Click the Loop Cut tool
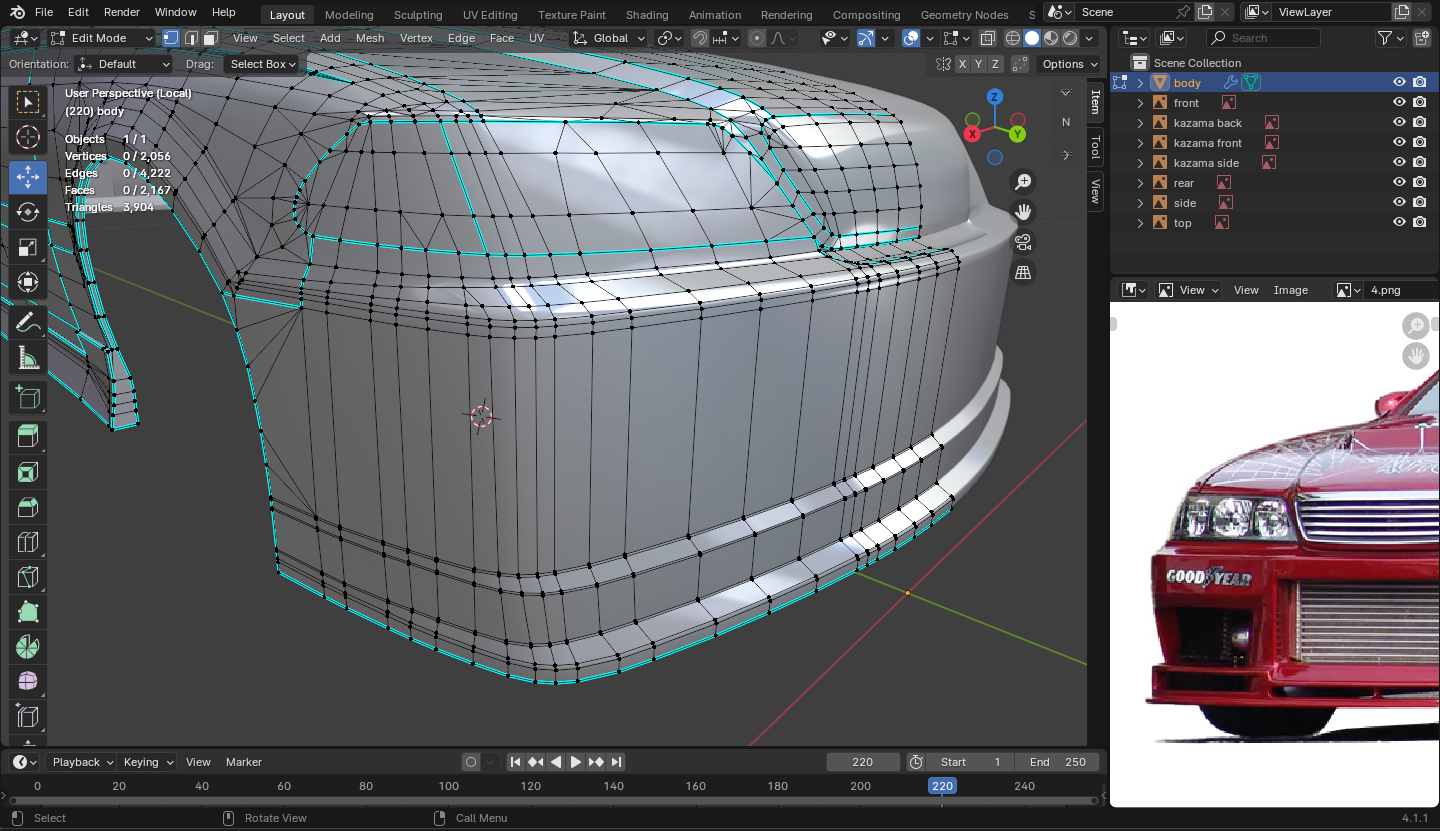The width and height of the screenshot is (1440, 831). tap(28, 542)
